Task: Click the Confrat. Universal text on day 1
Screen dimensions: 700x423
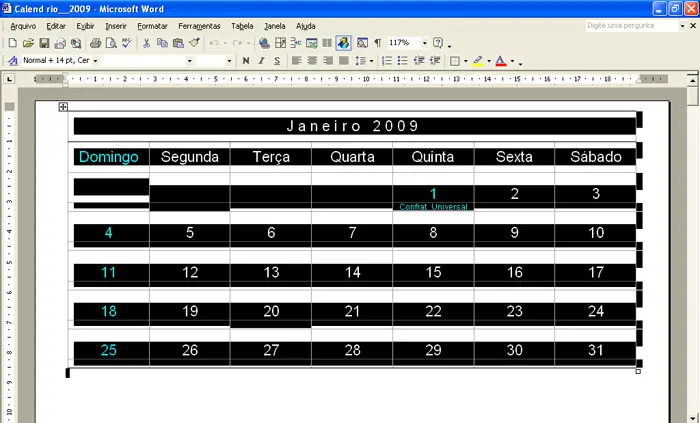Action: (x=433, y=207)
